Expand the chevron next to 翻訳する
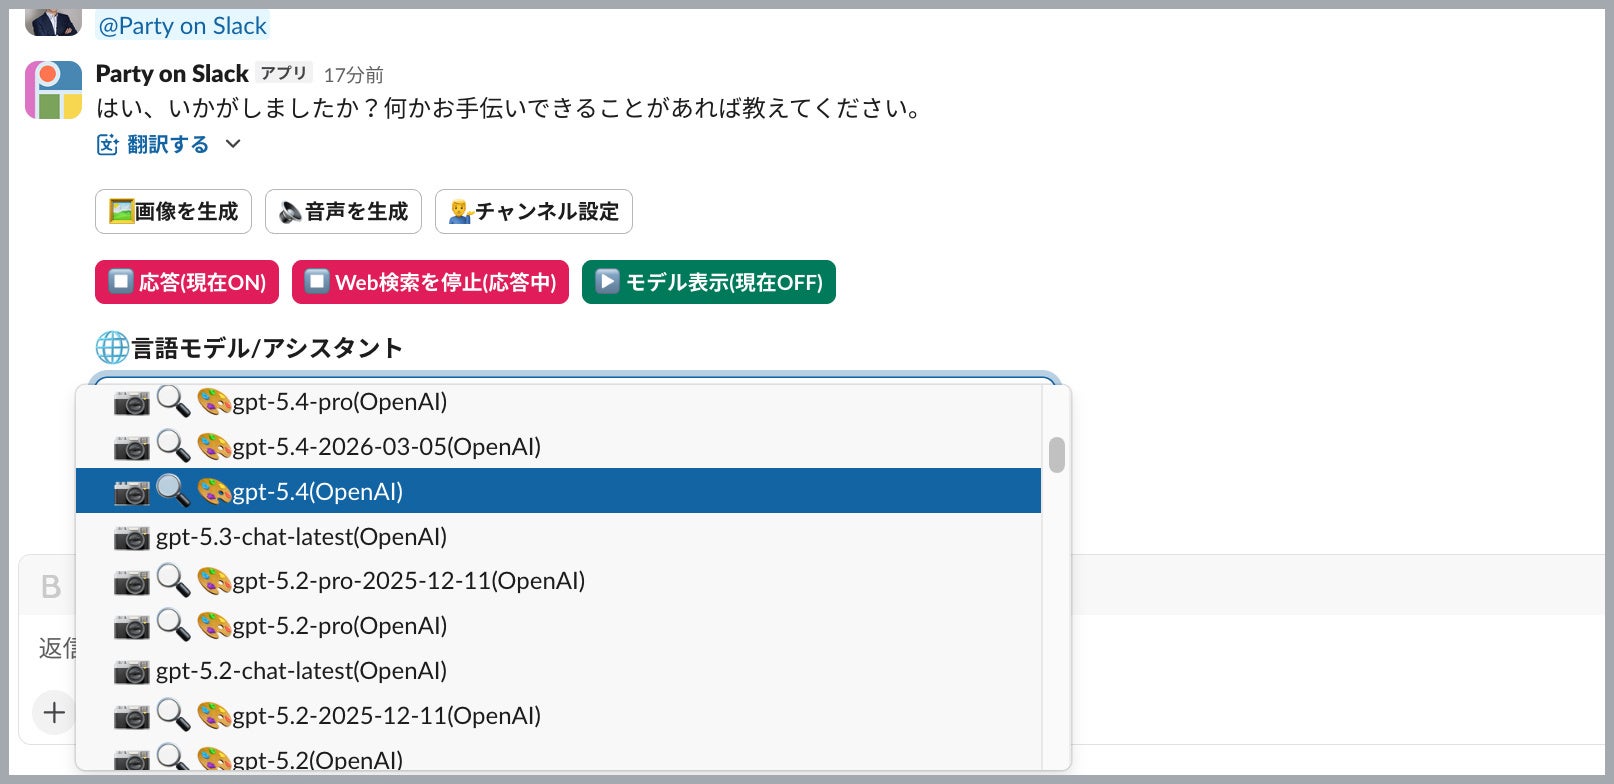Image resolution: width=1614 pixels, height=784 pixels. pos(233,144)
